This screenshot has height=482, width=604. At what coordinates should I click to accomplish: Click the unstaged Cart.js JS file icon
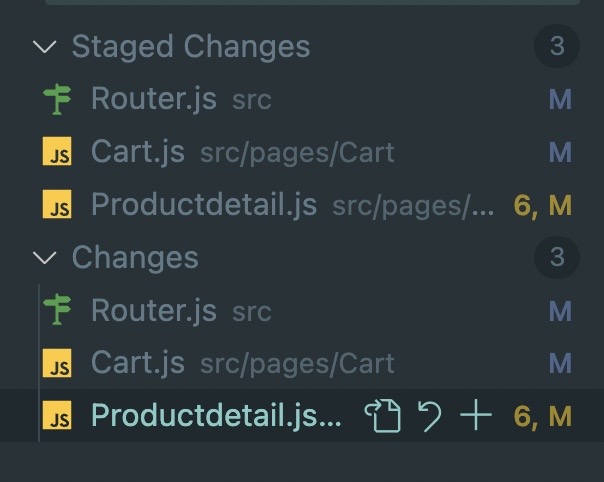pos(57,363)
